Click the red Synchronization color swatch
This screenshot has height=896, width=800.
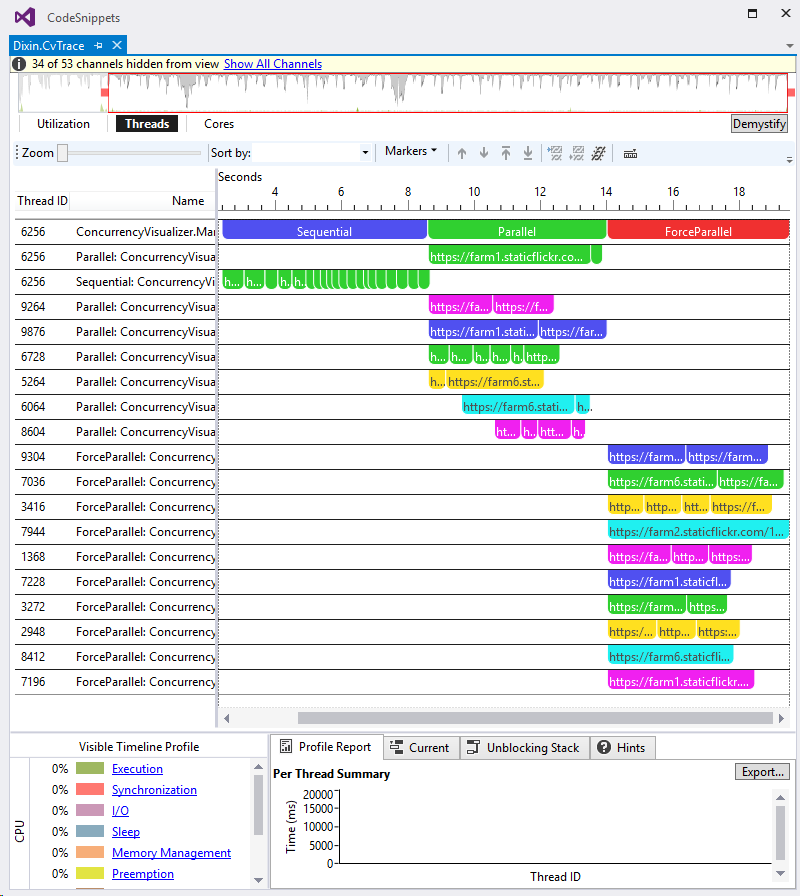click(90, 789)
